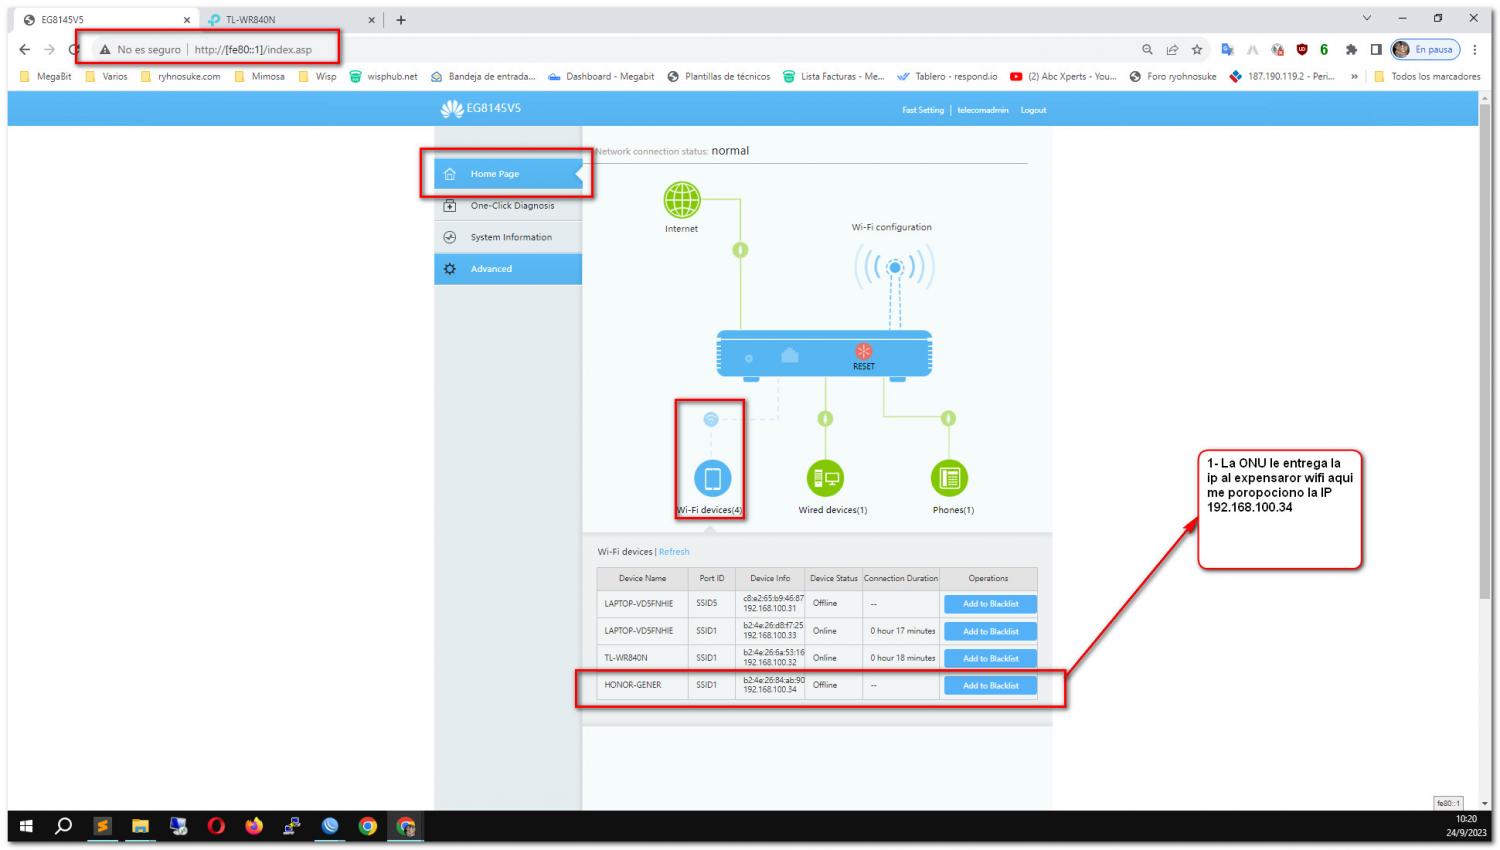1500x850 pixels.
Task: Select the Wired devices icon
Action: 825,478
